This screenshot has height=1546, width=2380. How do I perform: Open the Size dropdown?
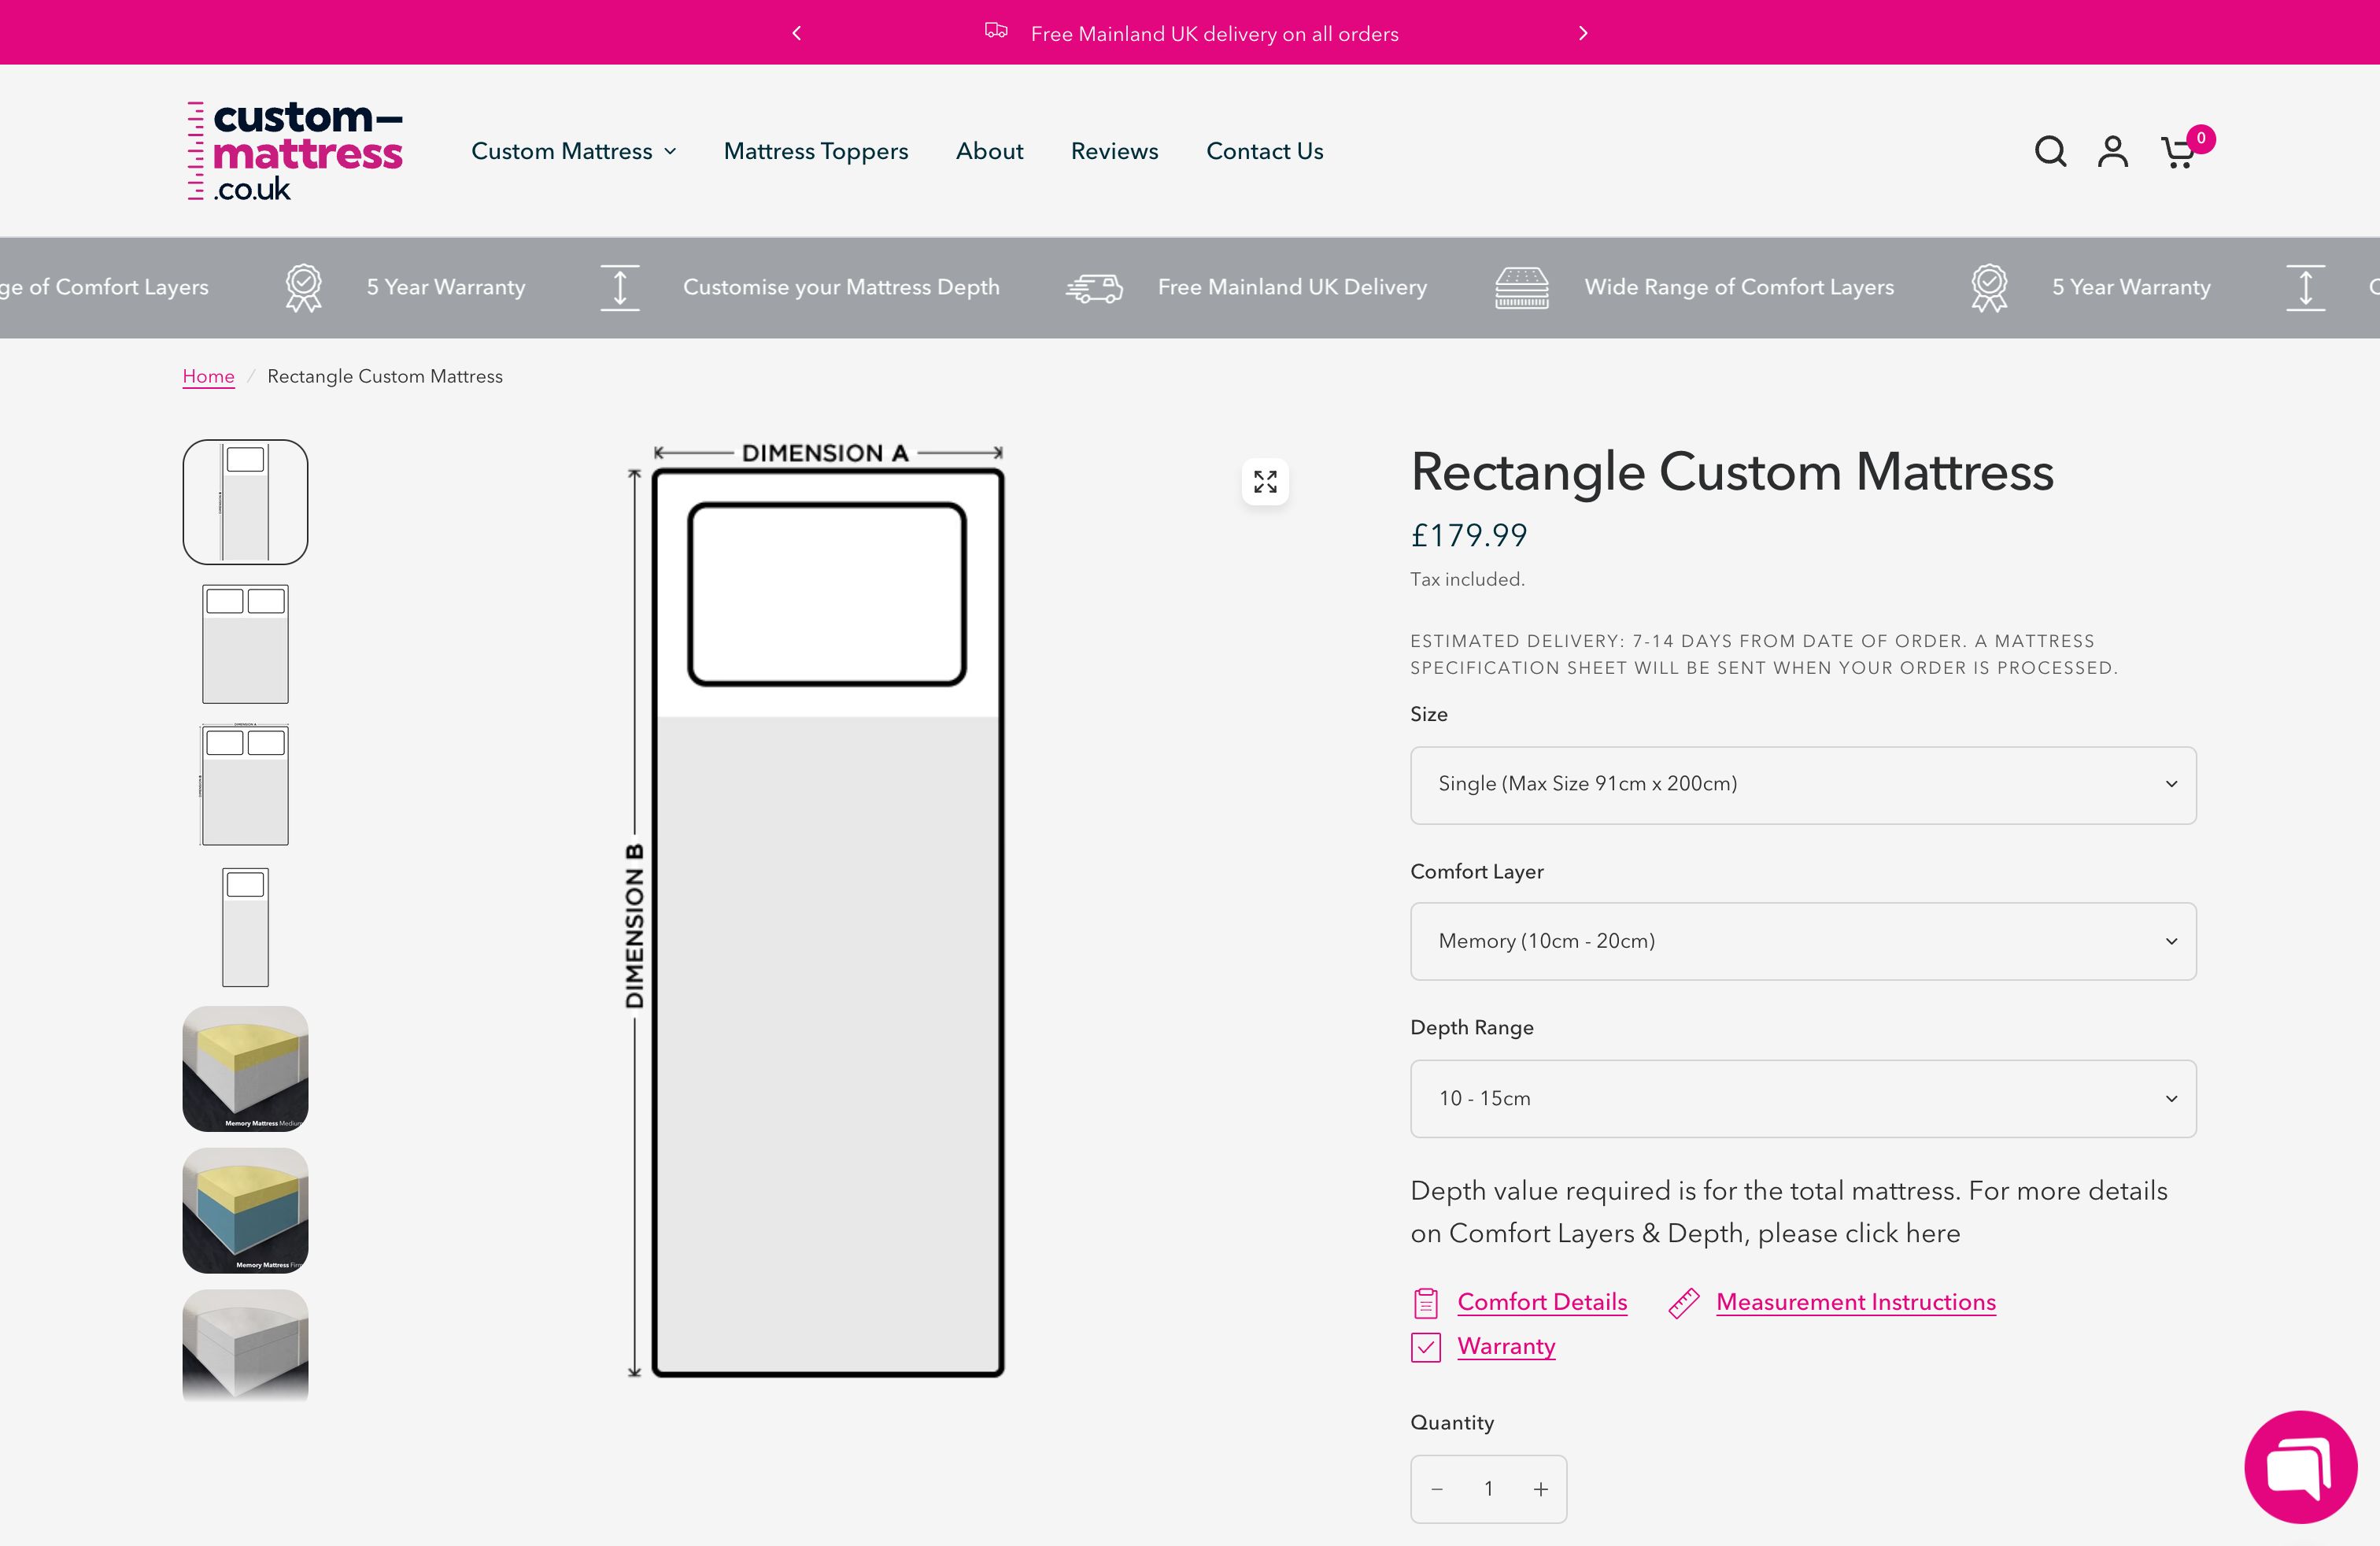[1801, 784]
